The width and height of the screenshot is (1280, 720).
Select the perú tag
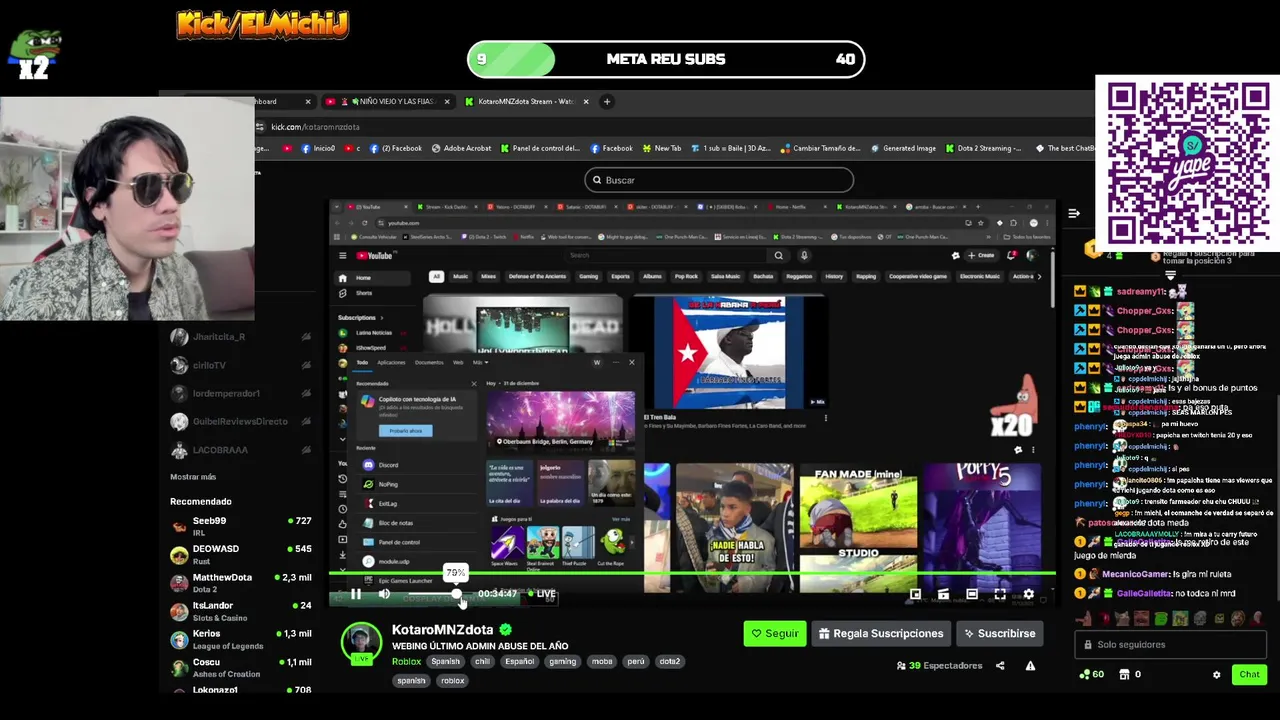pos(636,661)
